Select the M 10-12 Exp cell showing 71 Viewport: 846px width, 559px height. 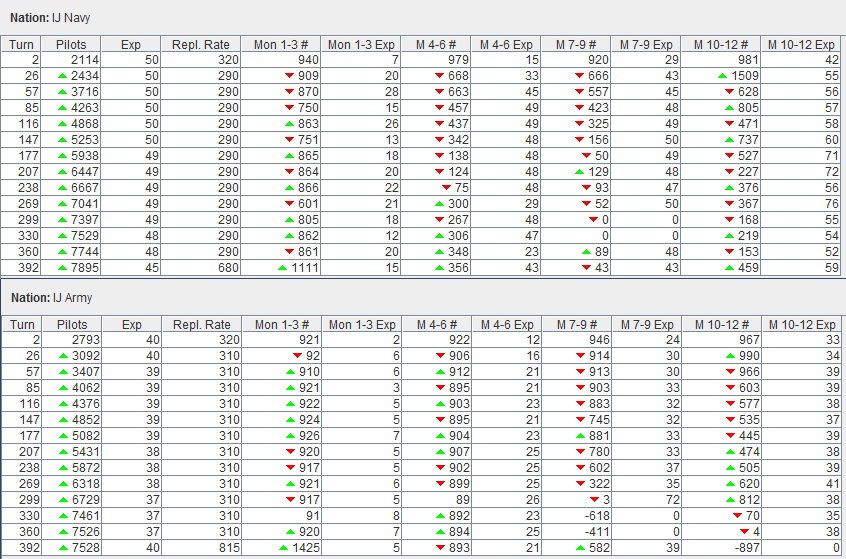801,156
